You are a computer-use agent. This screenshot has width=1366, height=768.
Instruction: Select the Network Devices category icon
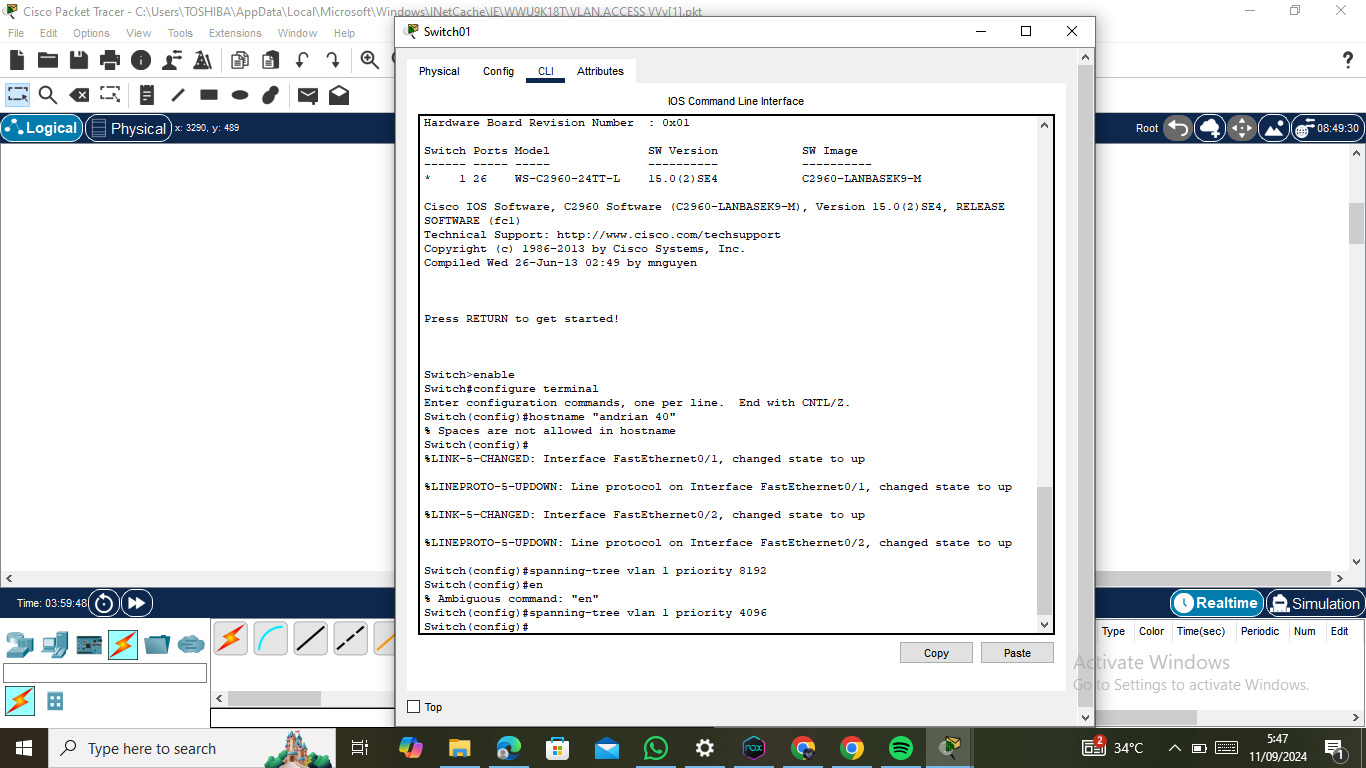point(19,644)
